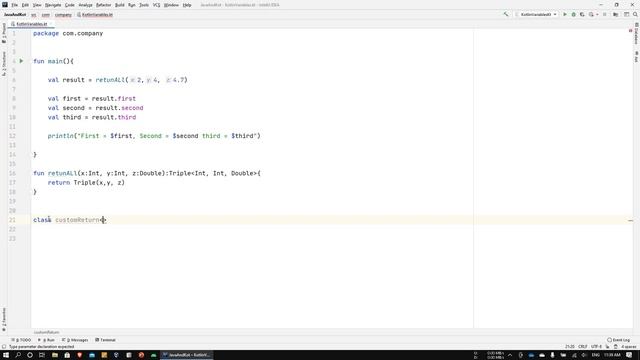Click the KotlinVariables.kt breadcrumb
The image size is (640, 360).
point(95,15)
